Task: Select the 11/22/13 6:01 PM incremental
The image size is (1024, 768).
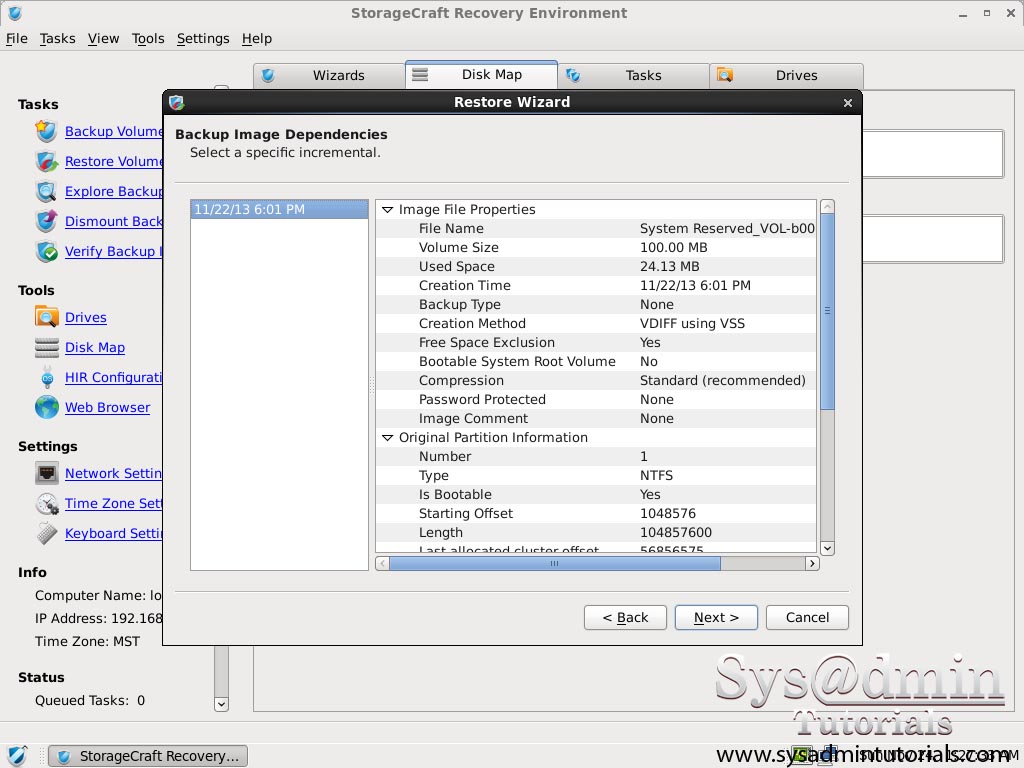Action: 251,209
